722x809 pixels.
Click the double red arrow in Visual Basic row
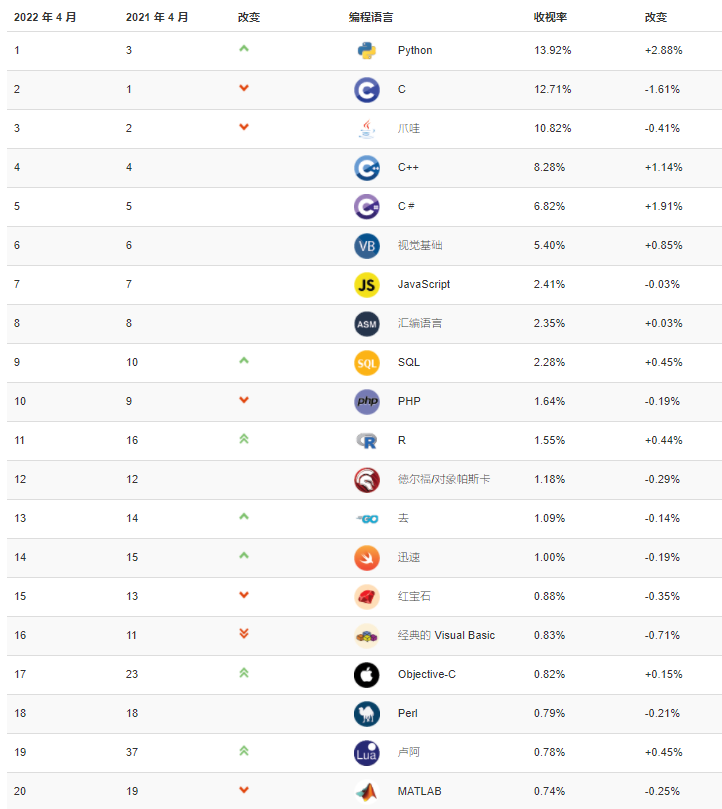click(x=244, y=634)
